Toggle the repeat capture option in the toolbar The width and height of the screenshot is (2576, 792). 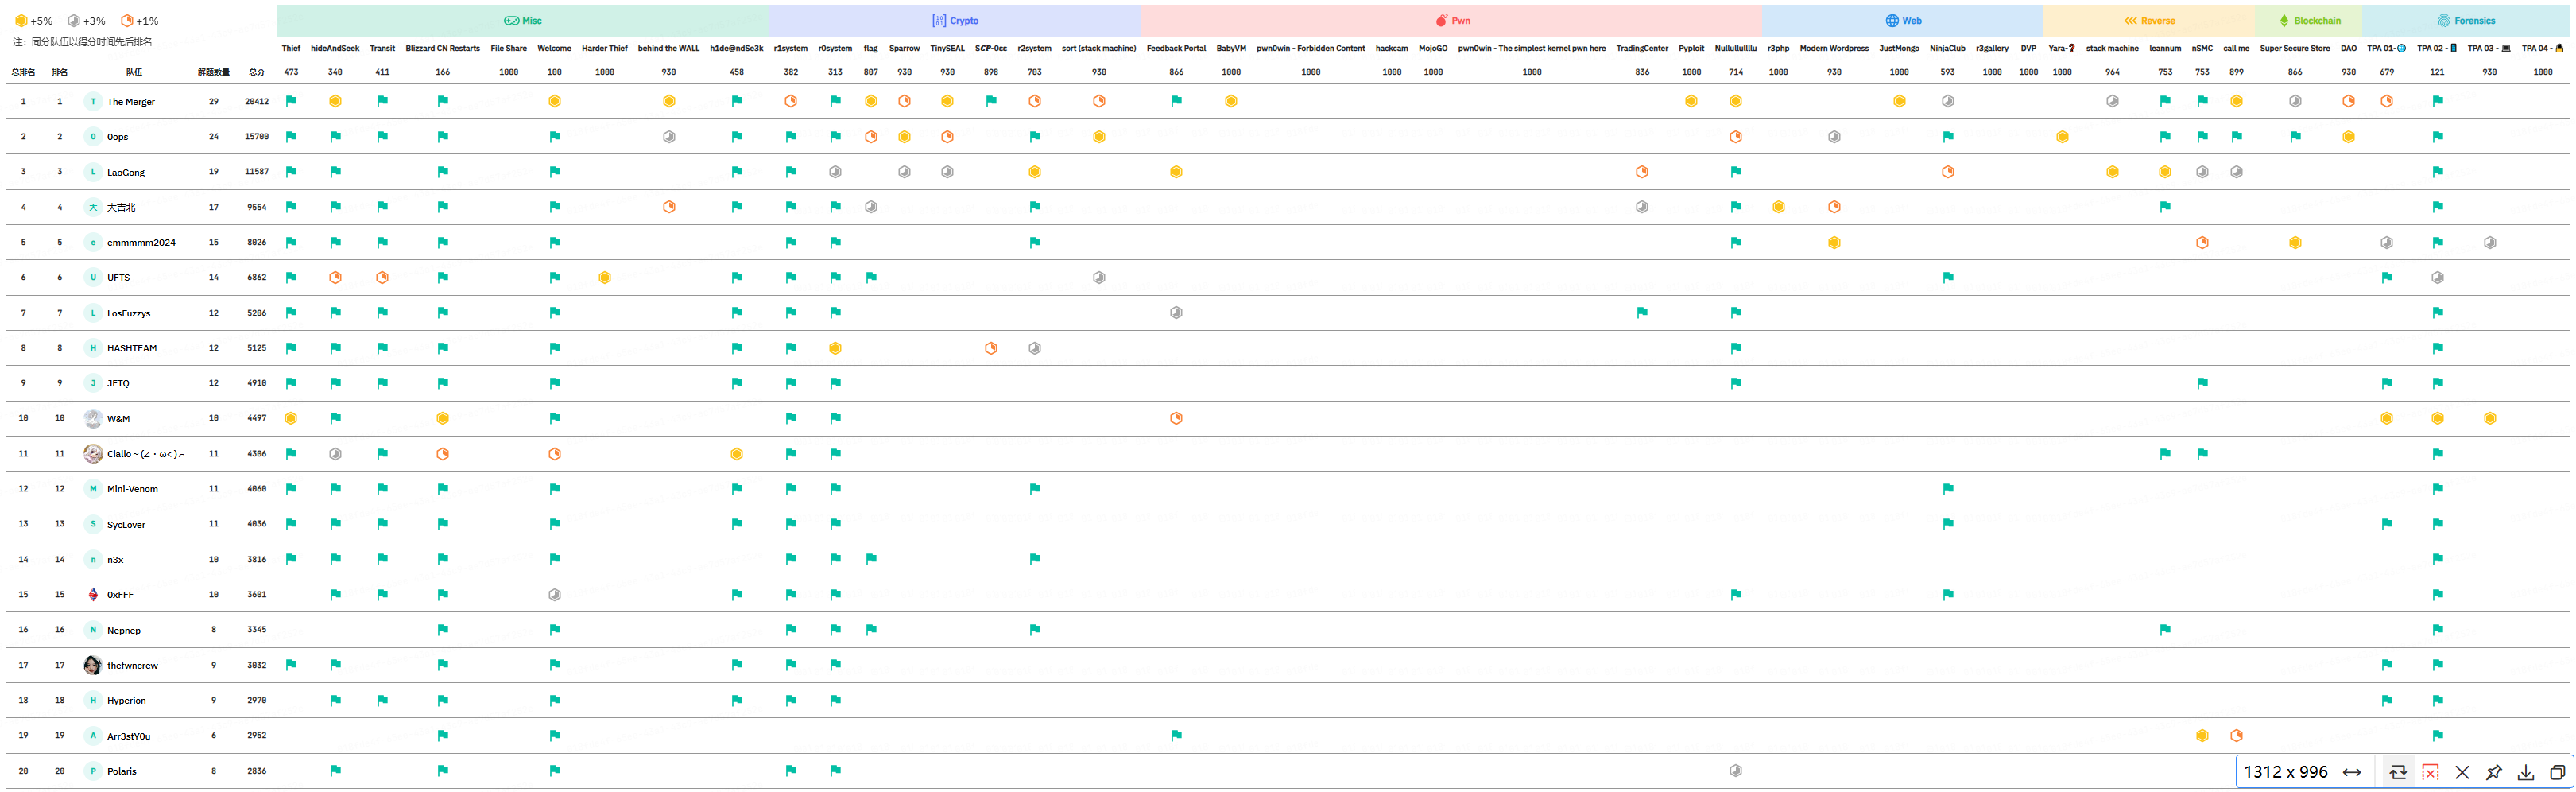pos(2398,772)
